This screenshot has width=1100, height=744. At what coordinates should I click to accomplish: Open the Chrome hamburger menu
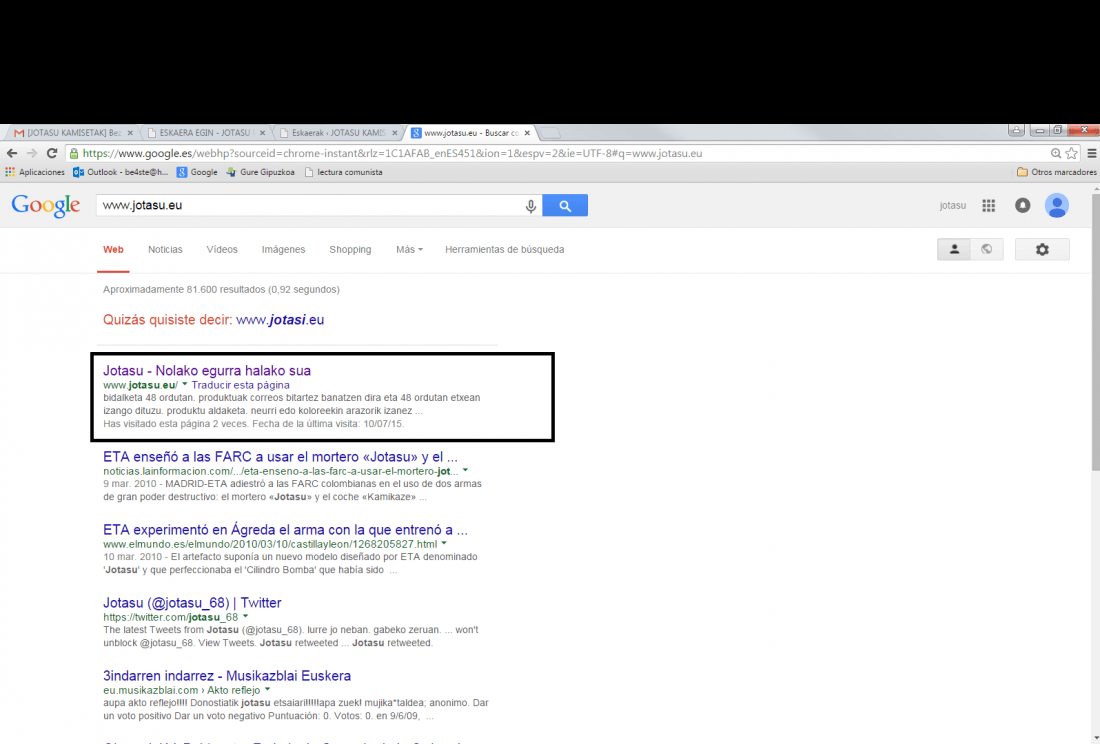pyautogui.click(x=1092, y=153)
